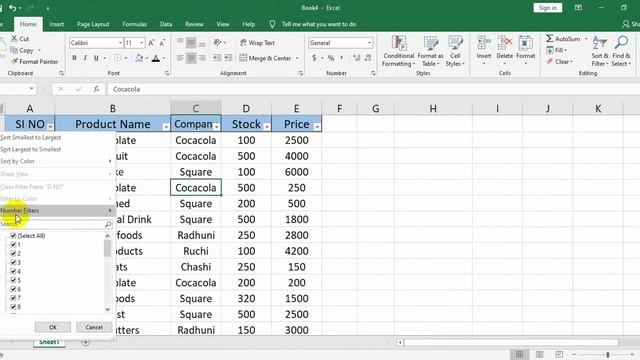
Task: Open the Stock column filter dropdown
Action: [x=267, y=127]
